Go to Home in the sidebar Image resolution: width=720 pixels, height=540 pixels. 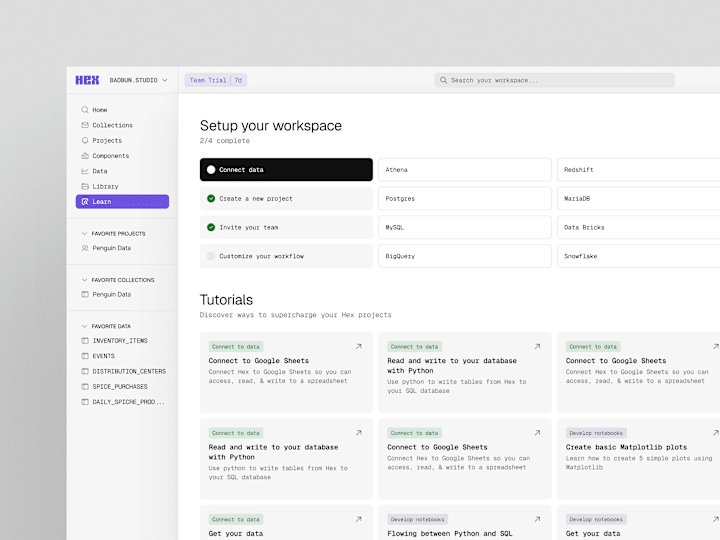122,110
